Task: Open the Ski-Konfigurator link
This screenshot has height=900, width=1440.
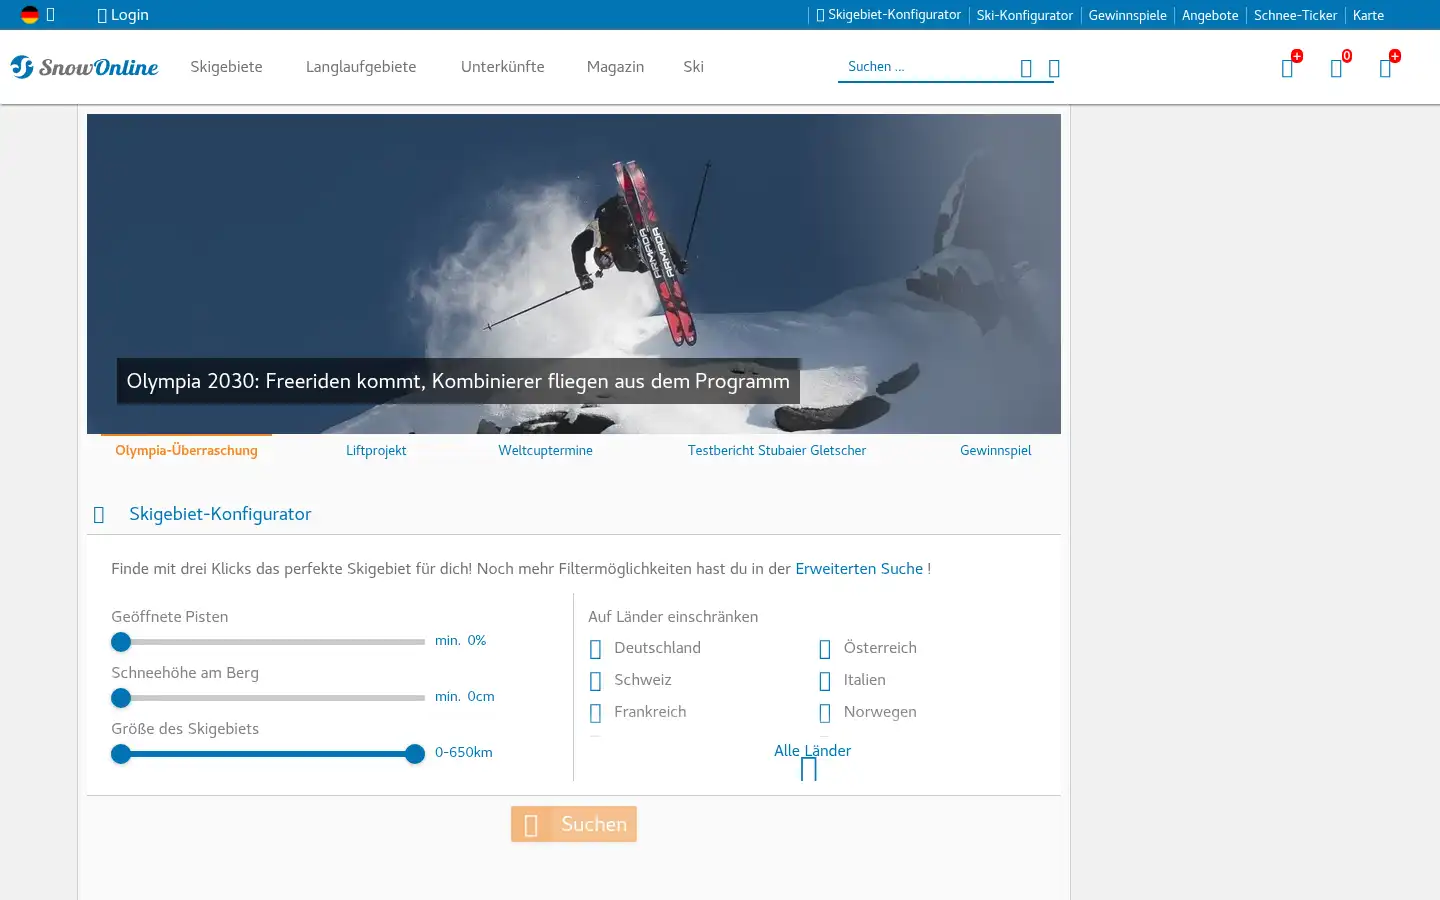Action: [1024, 15]
